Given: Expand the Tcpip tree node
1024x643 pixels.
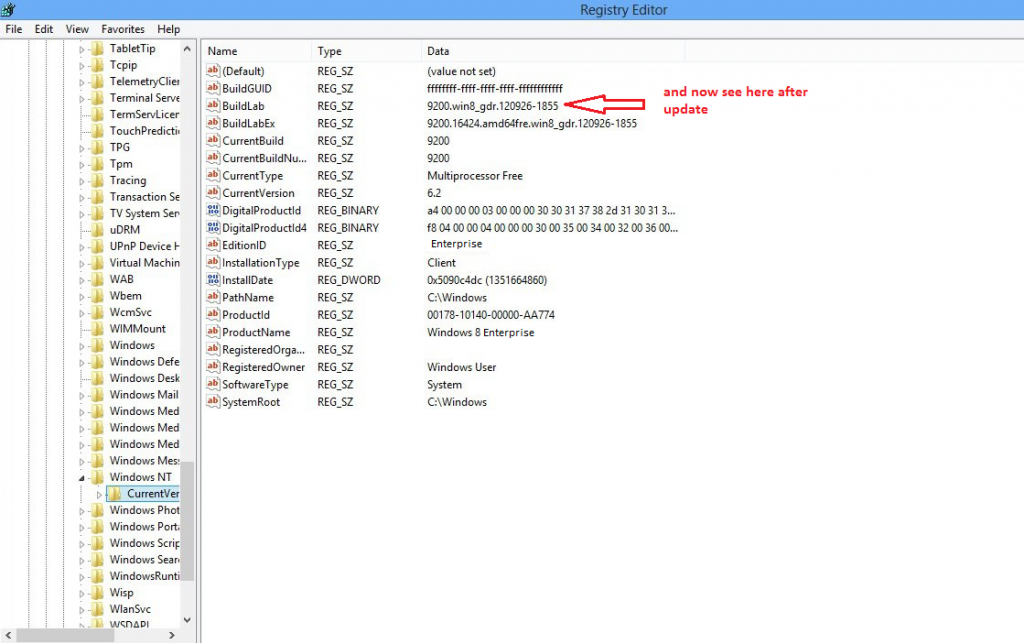Looking at the screenshot, I should [82, 66].
